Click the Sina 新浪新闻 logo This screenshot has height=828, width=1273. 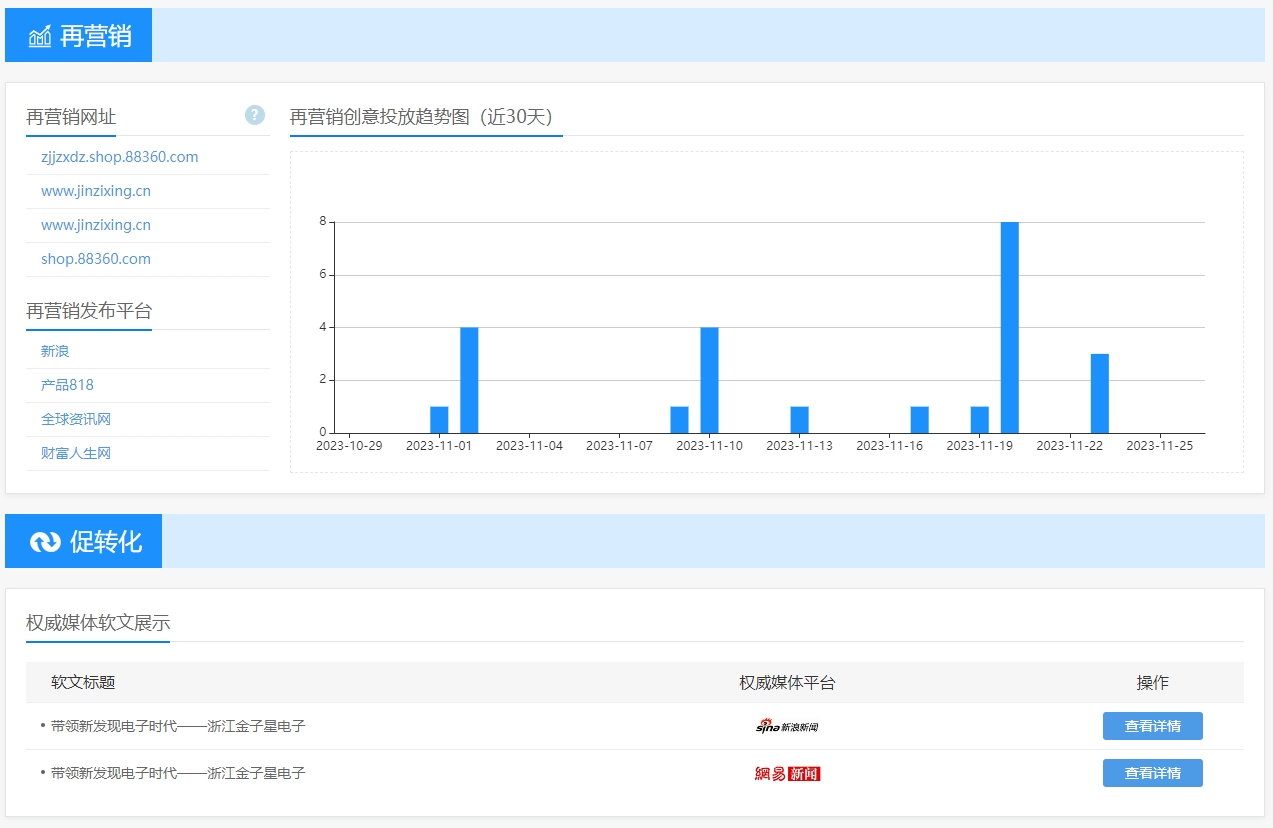point(787,726)
